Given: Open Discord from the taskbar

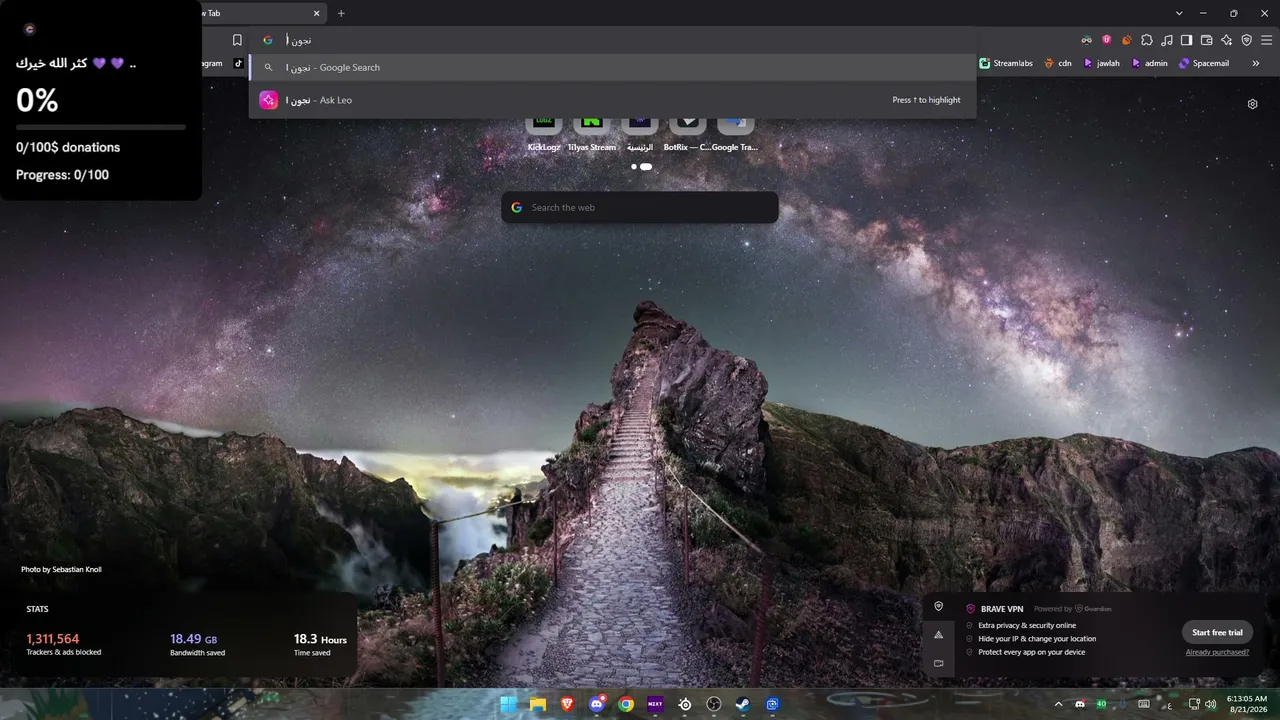Looking at the screenshot, I should tap(597, 704).
